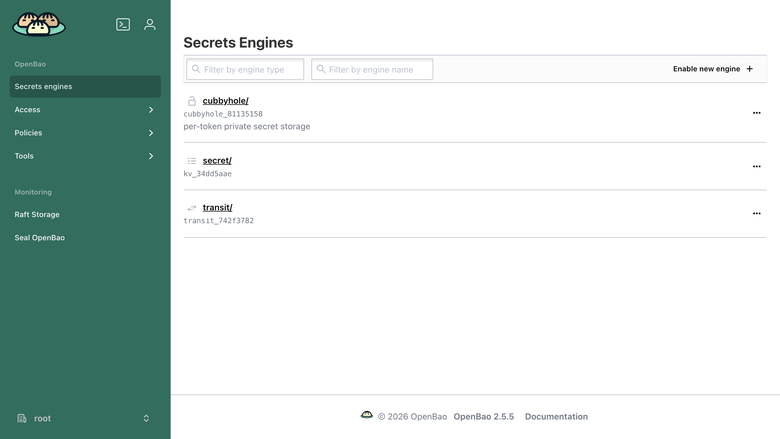Click the OpenBao sidebar section label
This screenshot has width=780, height=439.
click(30, 64)
